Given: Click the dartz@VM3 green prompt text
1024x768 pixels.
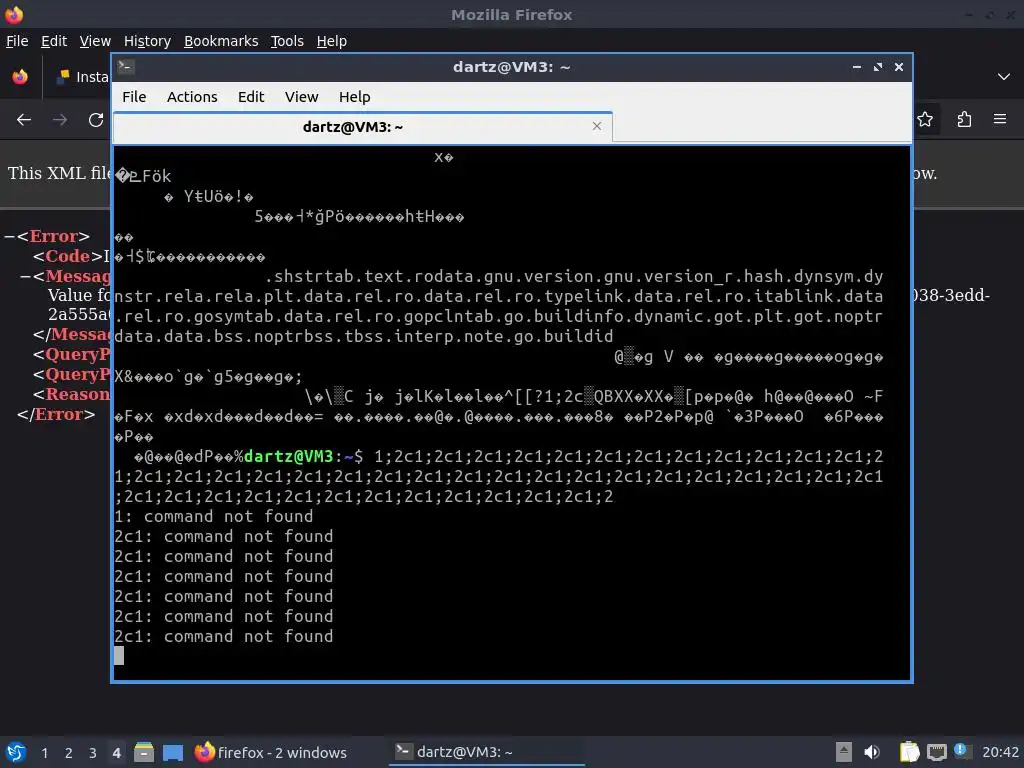Looking at the screenshot, I should point(288,456).
